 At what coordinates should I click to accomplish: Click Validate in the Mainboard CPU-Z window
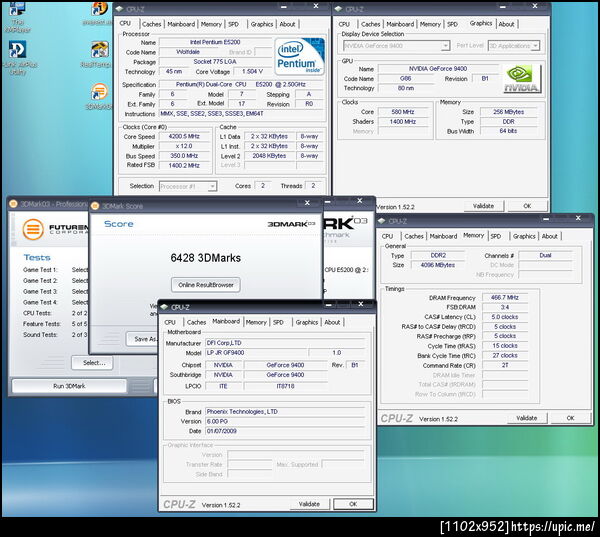coord(309,504)
